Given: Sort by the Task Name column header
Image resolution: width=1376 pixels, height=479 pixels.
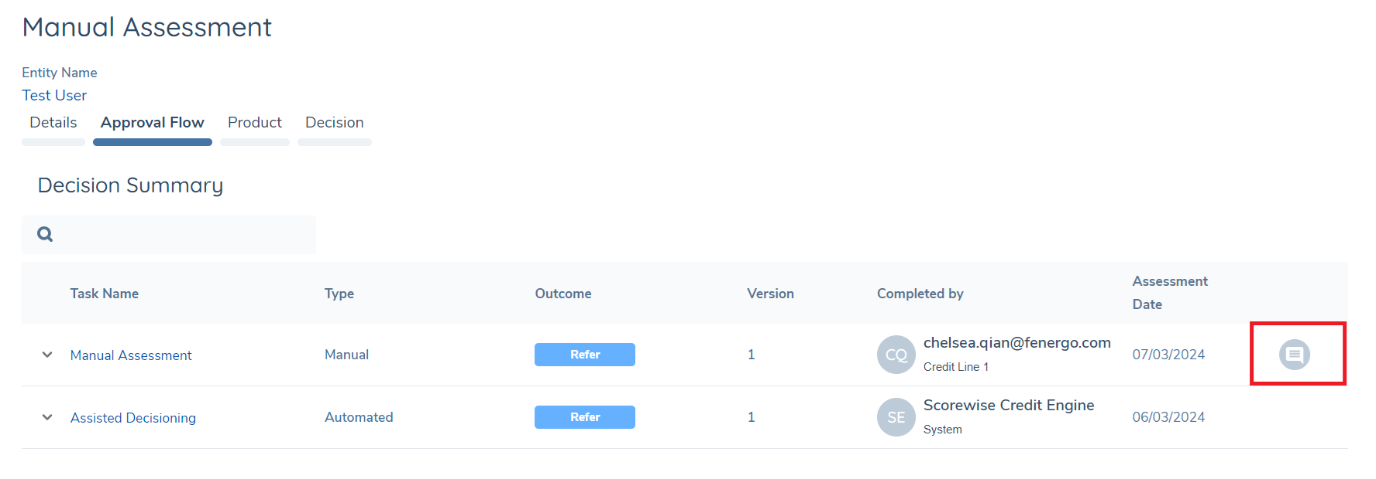Looking at the screenshot, I should pos(104,294).
